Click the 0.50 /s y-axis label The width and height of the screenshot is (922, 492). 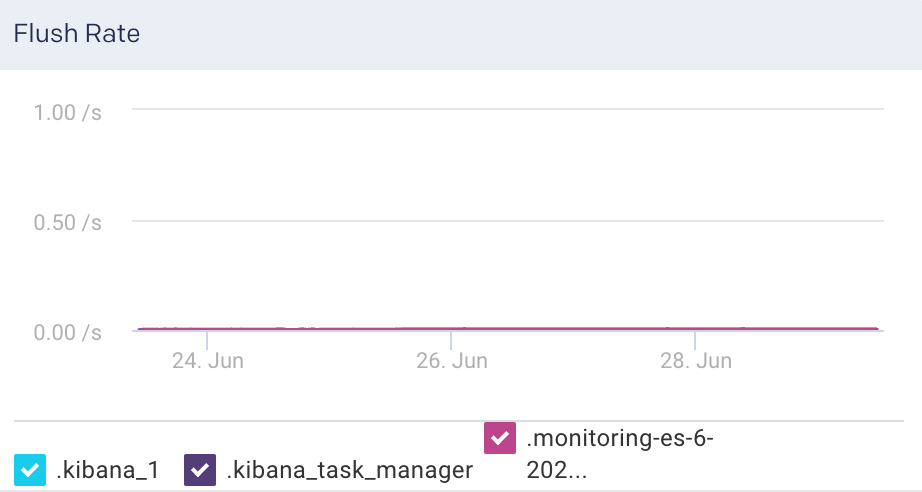coord(68,222)
